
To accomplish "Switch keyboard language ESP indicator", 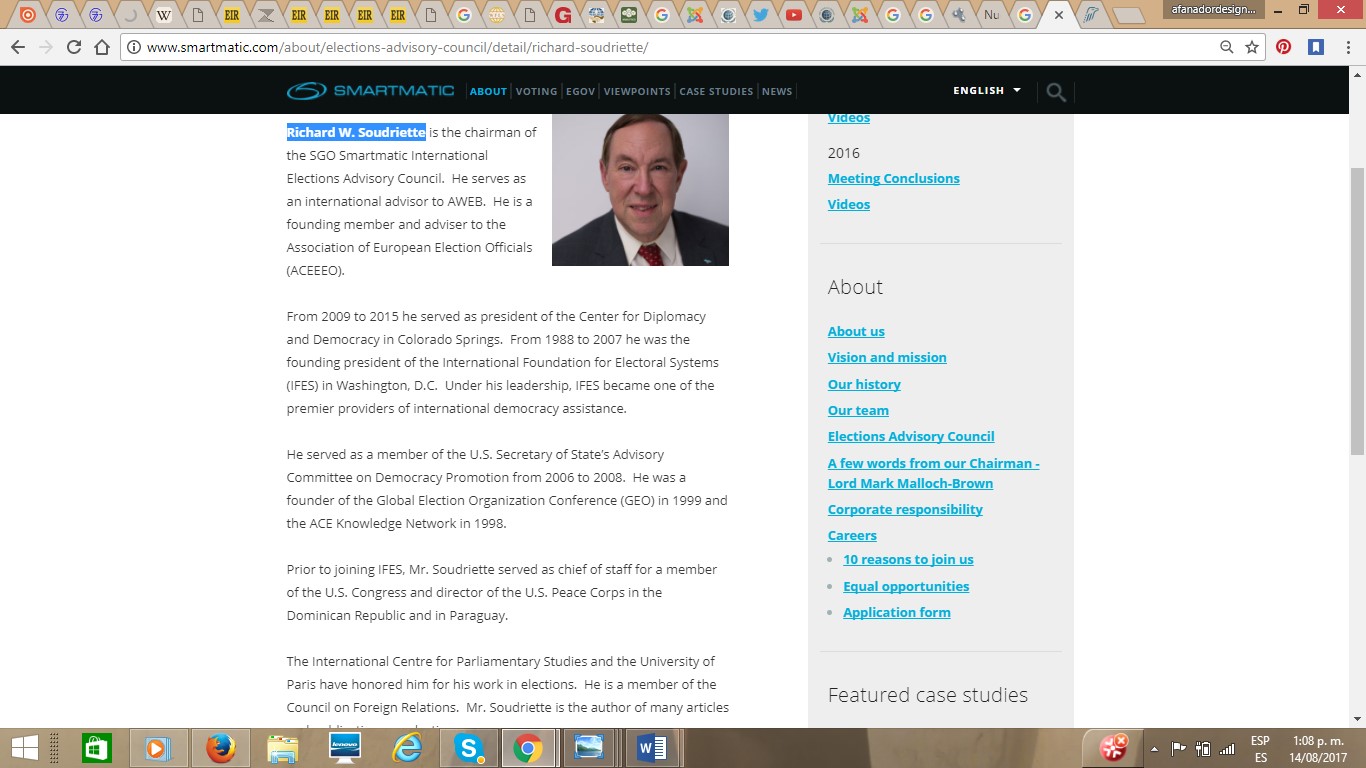I will tap(1260, 748).
